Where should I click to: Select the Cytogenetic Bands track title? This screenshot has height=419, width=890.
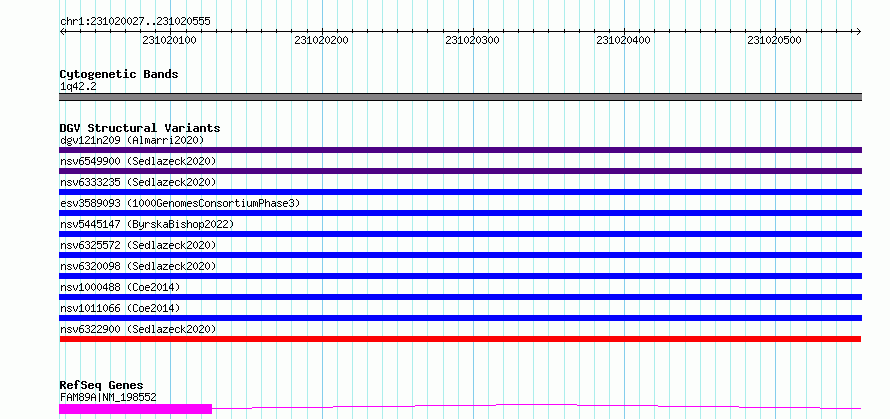[119, 74]
